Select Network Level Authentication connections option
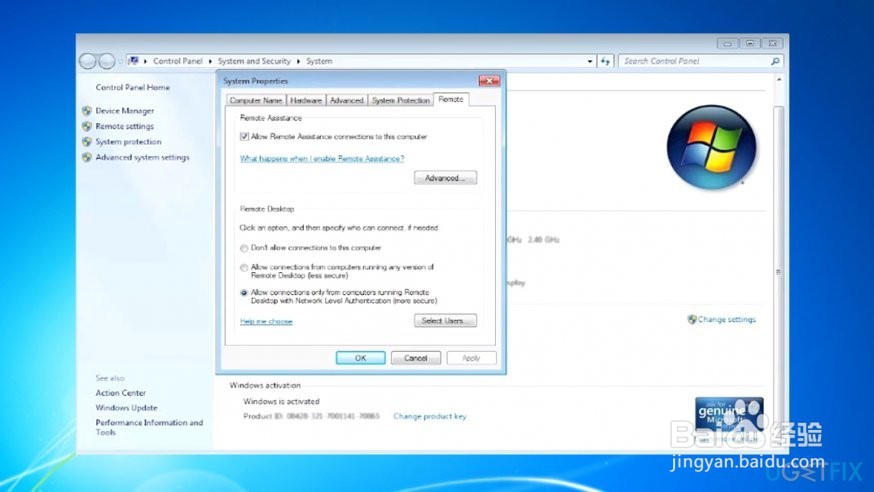Screen dimensions: 874x492 pyautogui.click(x=244, y=293)
